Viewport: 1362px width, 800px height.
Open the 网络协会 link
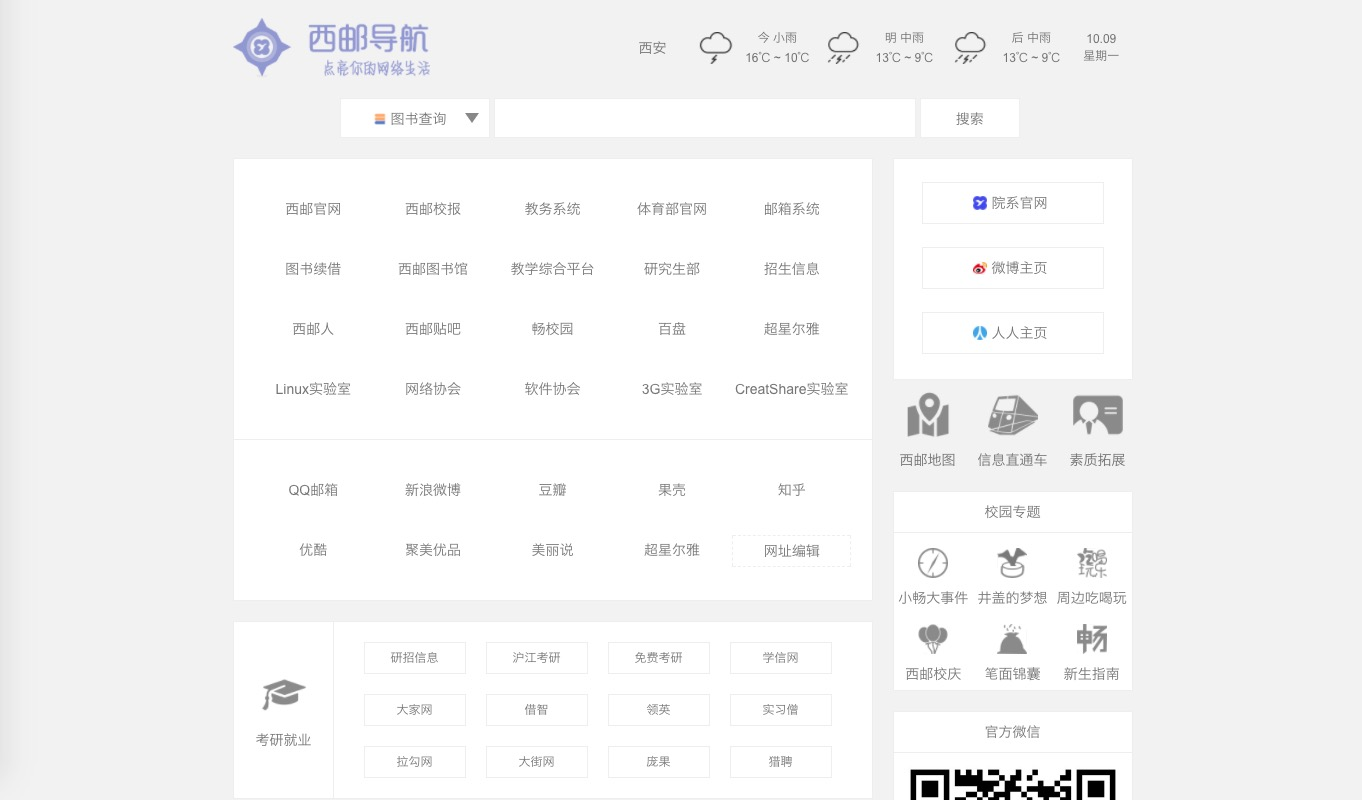(433, 389)
